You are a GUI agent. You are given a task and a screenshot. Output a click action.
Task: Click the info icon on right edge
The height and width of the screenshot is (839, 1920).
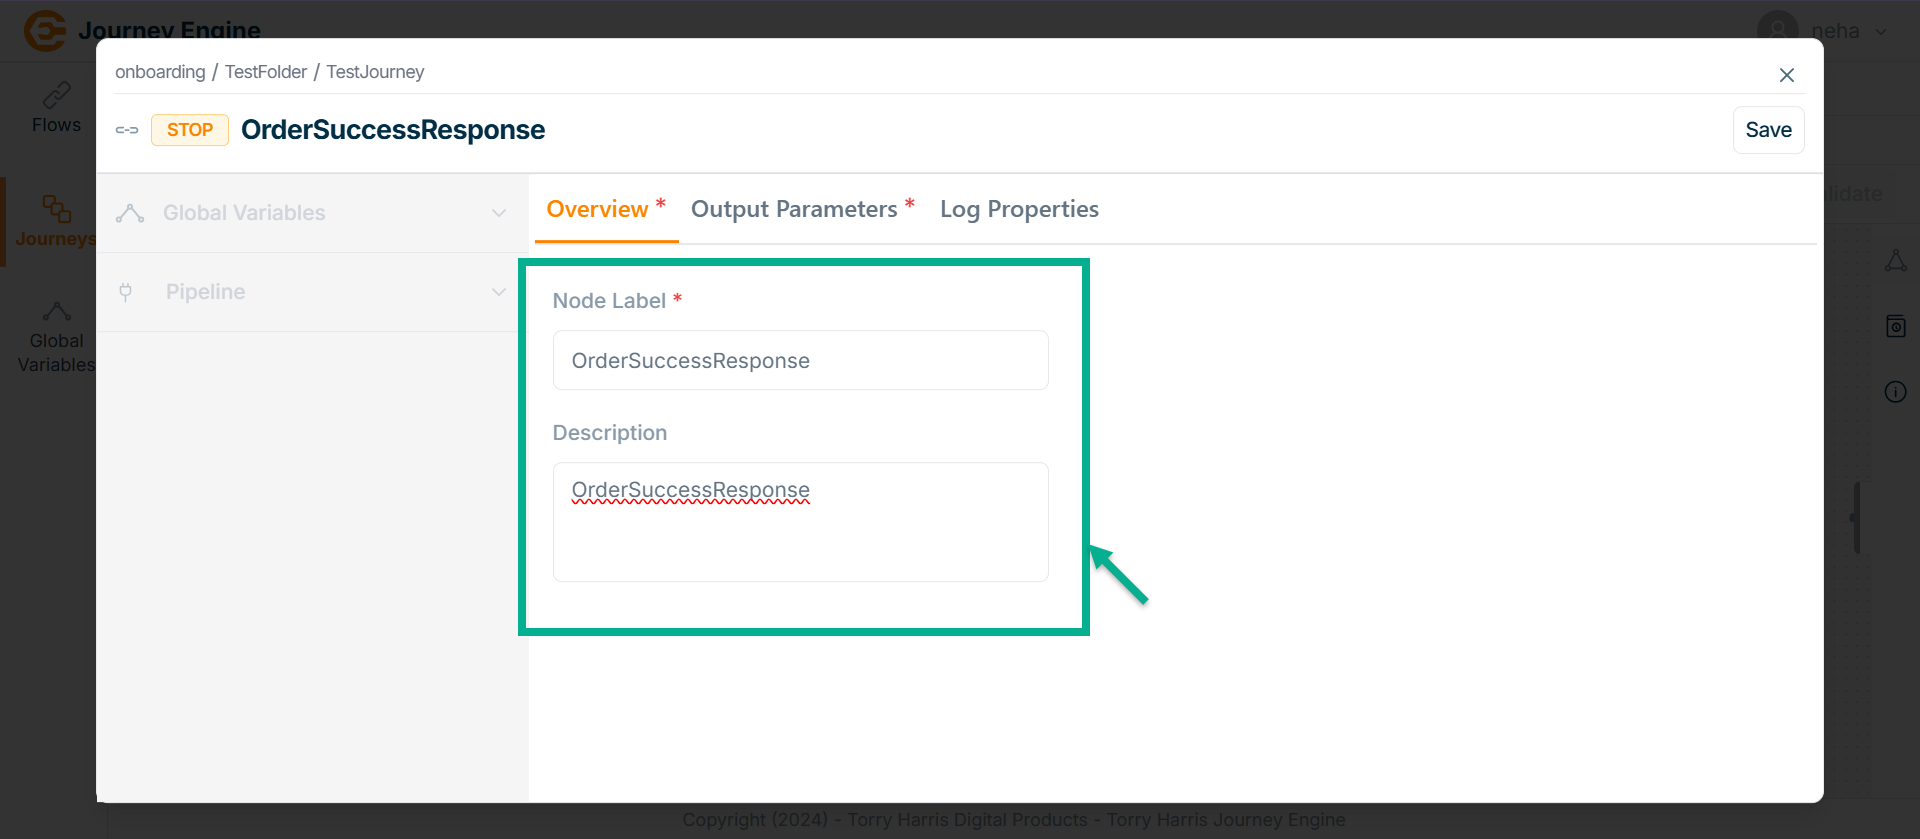coord(1895,392)
